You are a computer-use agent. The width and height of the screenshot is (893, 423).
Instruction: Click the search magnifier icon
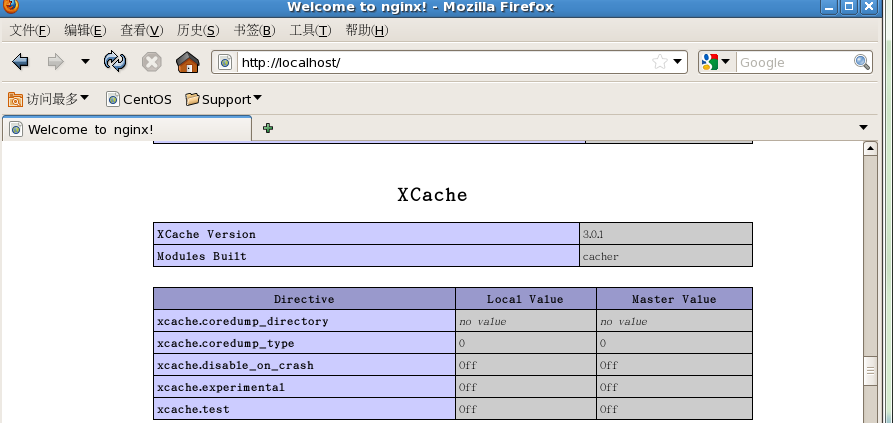[x=862, y=62]
